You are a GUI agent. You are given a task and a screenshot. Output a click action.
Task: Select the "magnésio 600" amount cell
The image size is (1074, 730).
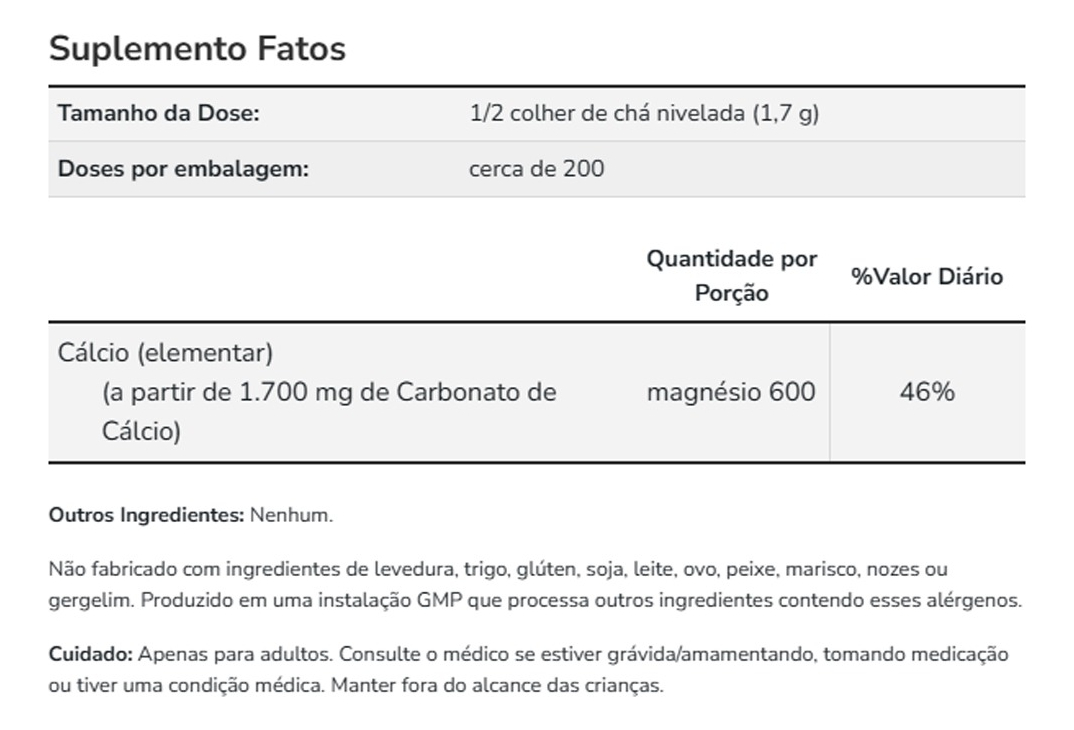tap(731, 392)
